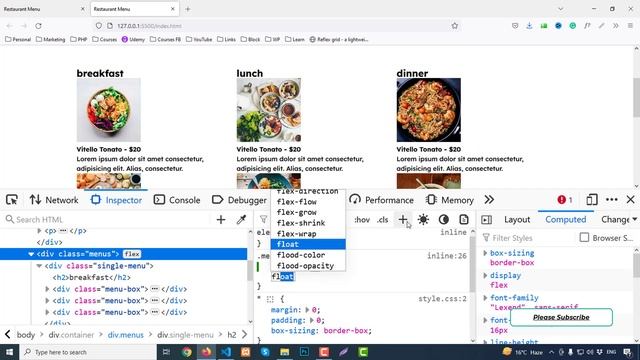This screenshot has height=360, width=640.
Task: Select flex-grow from autocomplete list
Action: tap(308, 212)
